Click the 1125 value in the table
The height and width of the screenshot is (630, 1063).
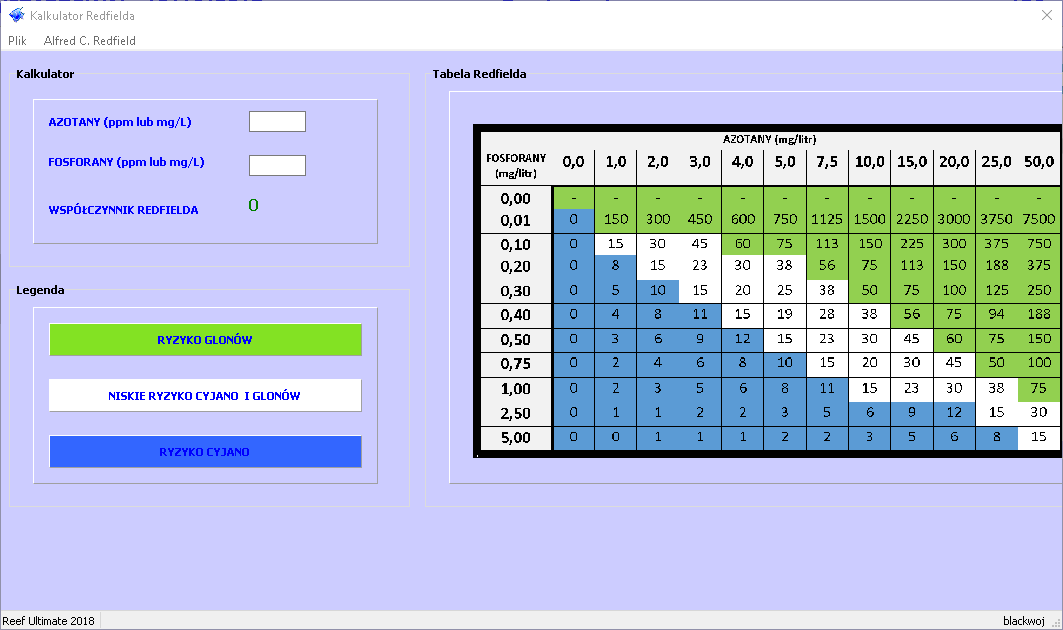pyautogui.click(x=827, y=220)
